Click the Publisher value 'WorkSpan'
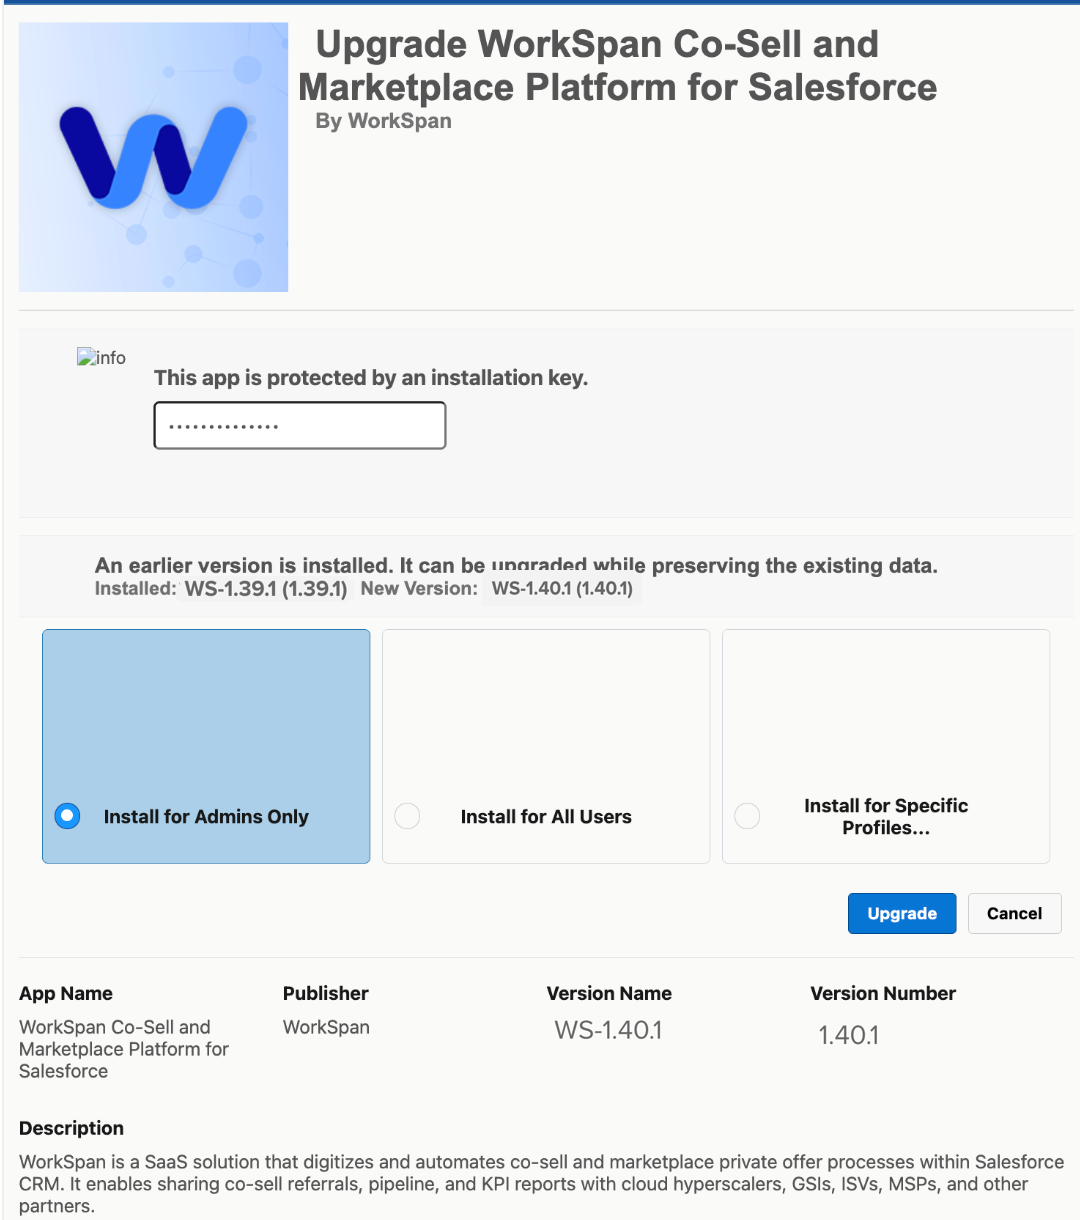The height and width of the screenshot is (1220, 1080). (326, 1027)
